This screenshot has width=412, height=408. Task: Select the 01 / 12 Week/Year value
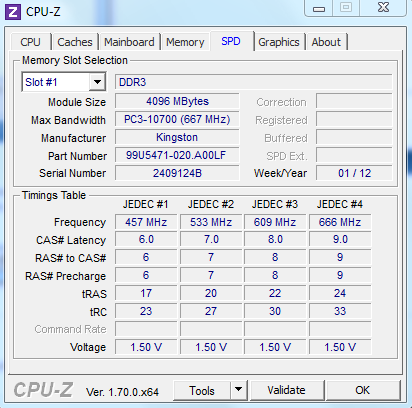pos(354,173)
